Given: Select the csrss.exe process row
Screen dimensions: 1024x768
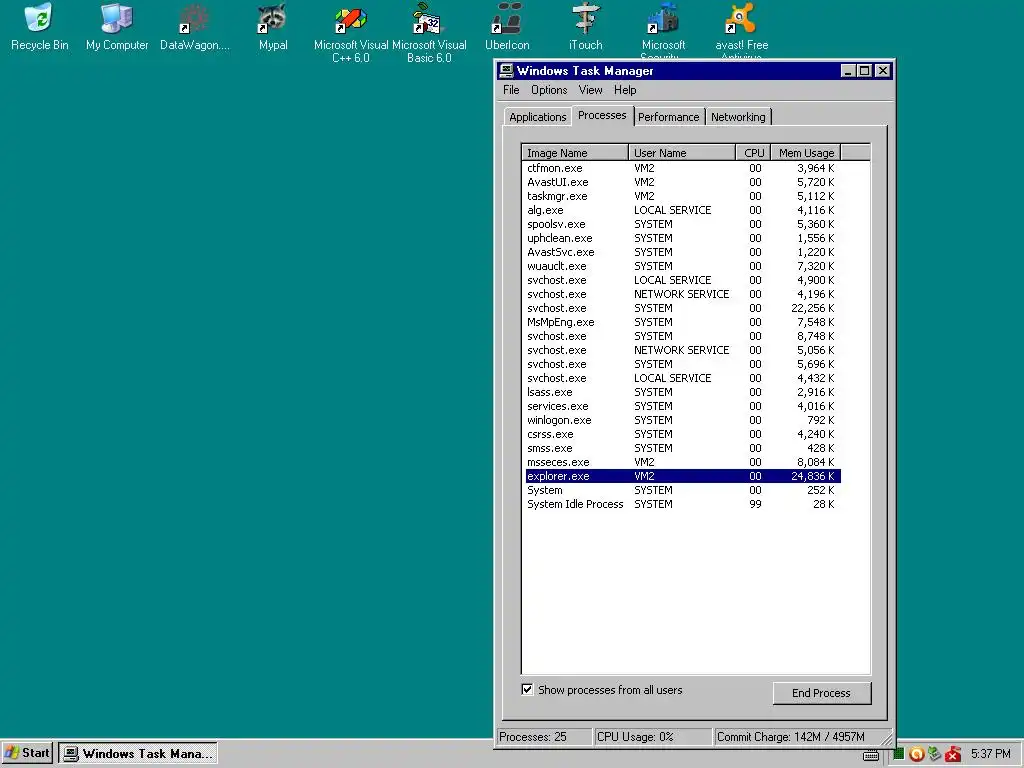Looking at the screenshot, I should [x=682, y=434].
